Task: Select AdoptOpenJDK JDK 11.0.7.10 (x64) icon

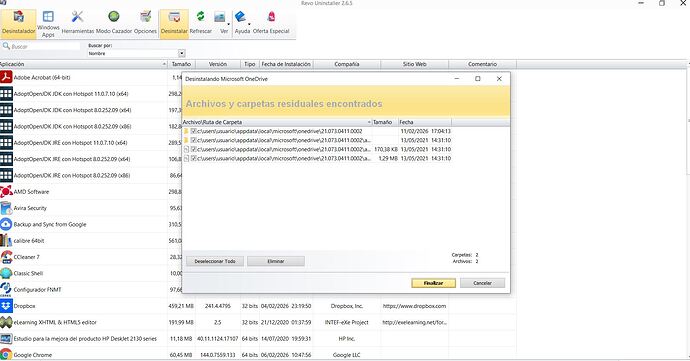Action: click(6, 94)
